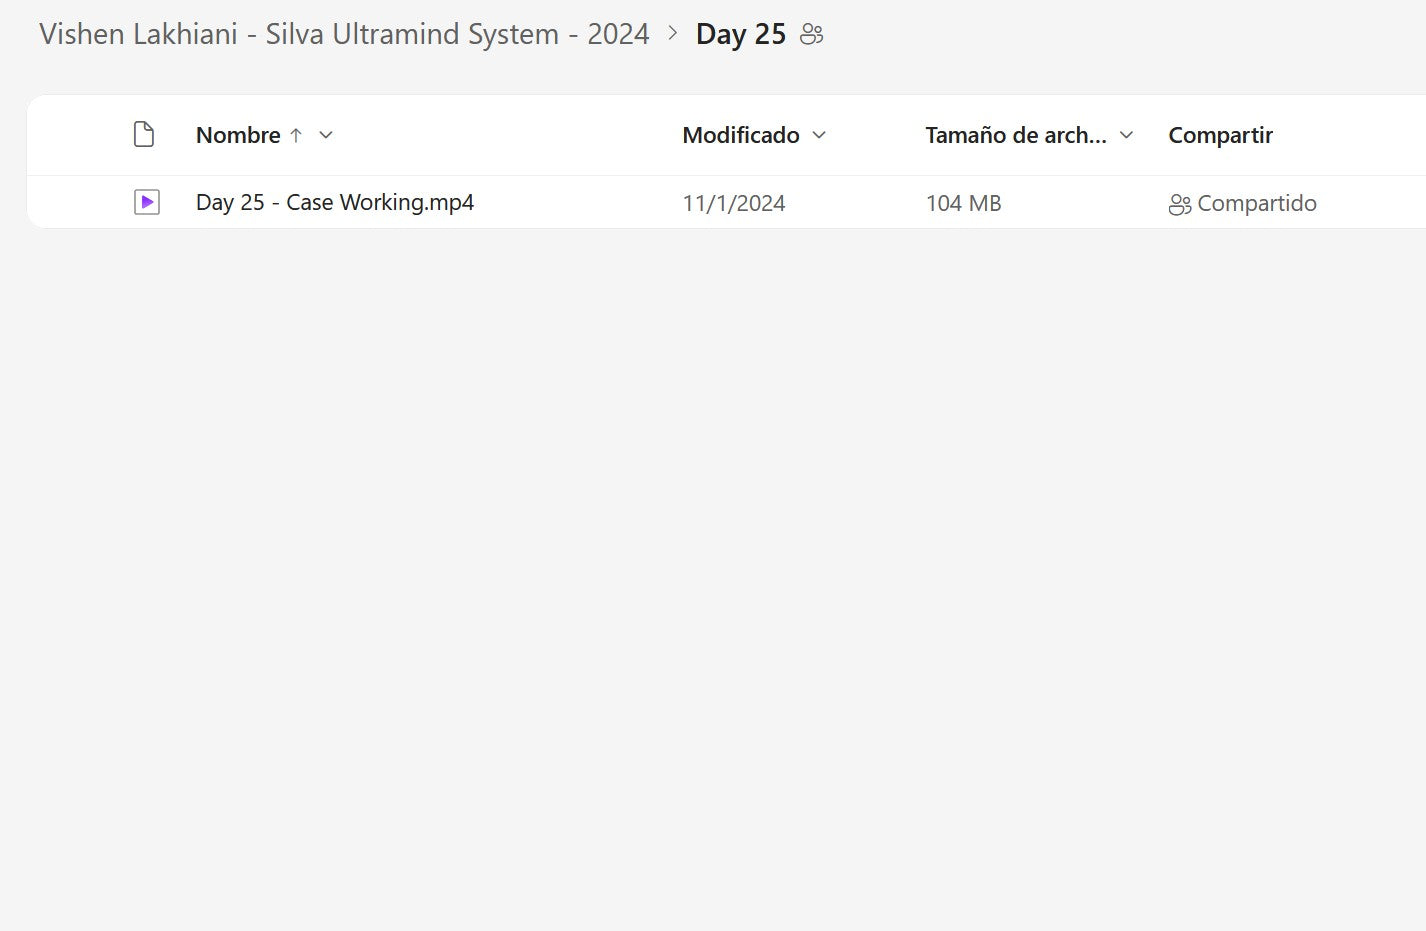Click the Day 25 current folder title
This screenshot has width=1426, height=931.
741,35
